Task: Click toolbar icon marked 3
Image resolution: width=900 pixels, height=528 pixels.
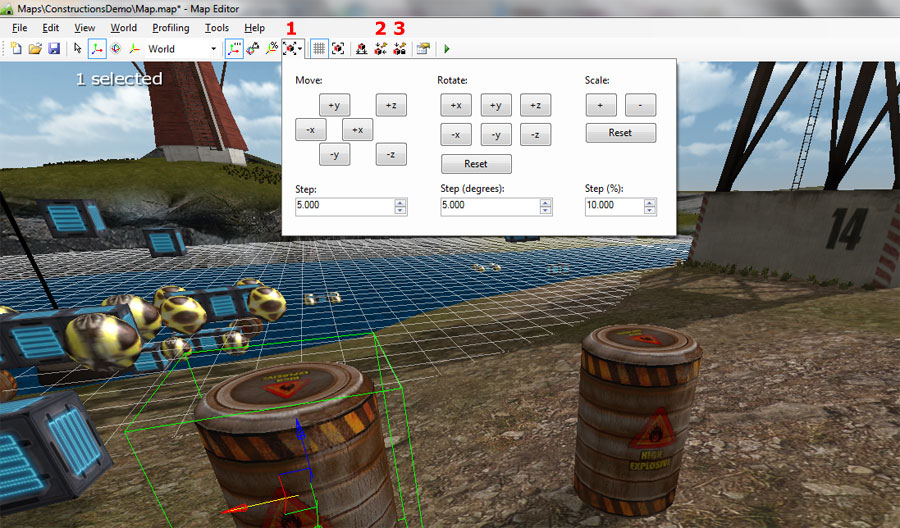Action: [399, 49]
